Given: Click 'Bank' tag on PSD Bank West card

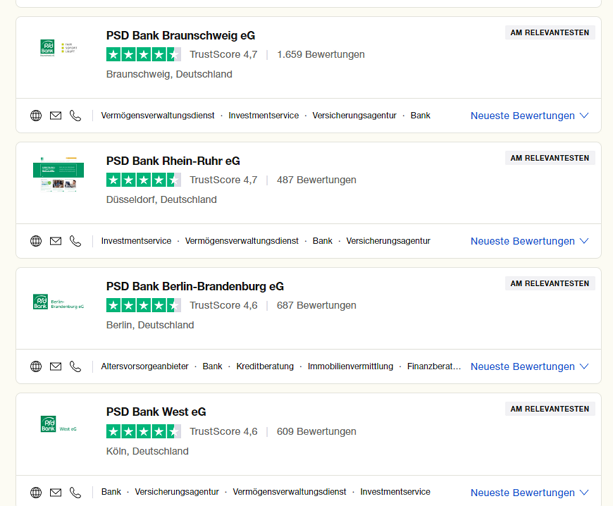Looking at the screenshot, I should point(111,492).
